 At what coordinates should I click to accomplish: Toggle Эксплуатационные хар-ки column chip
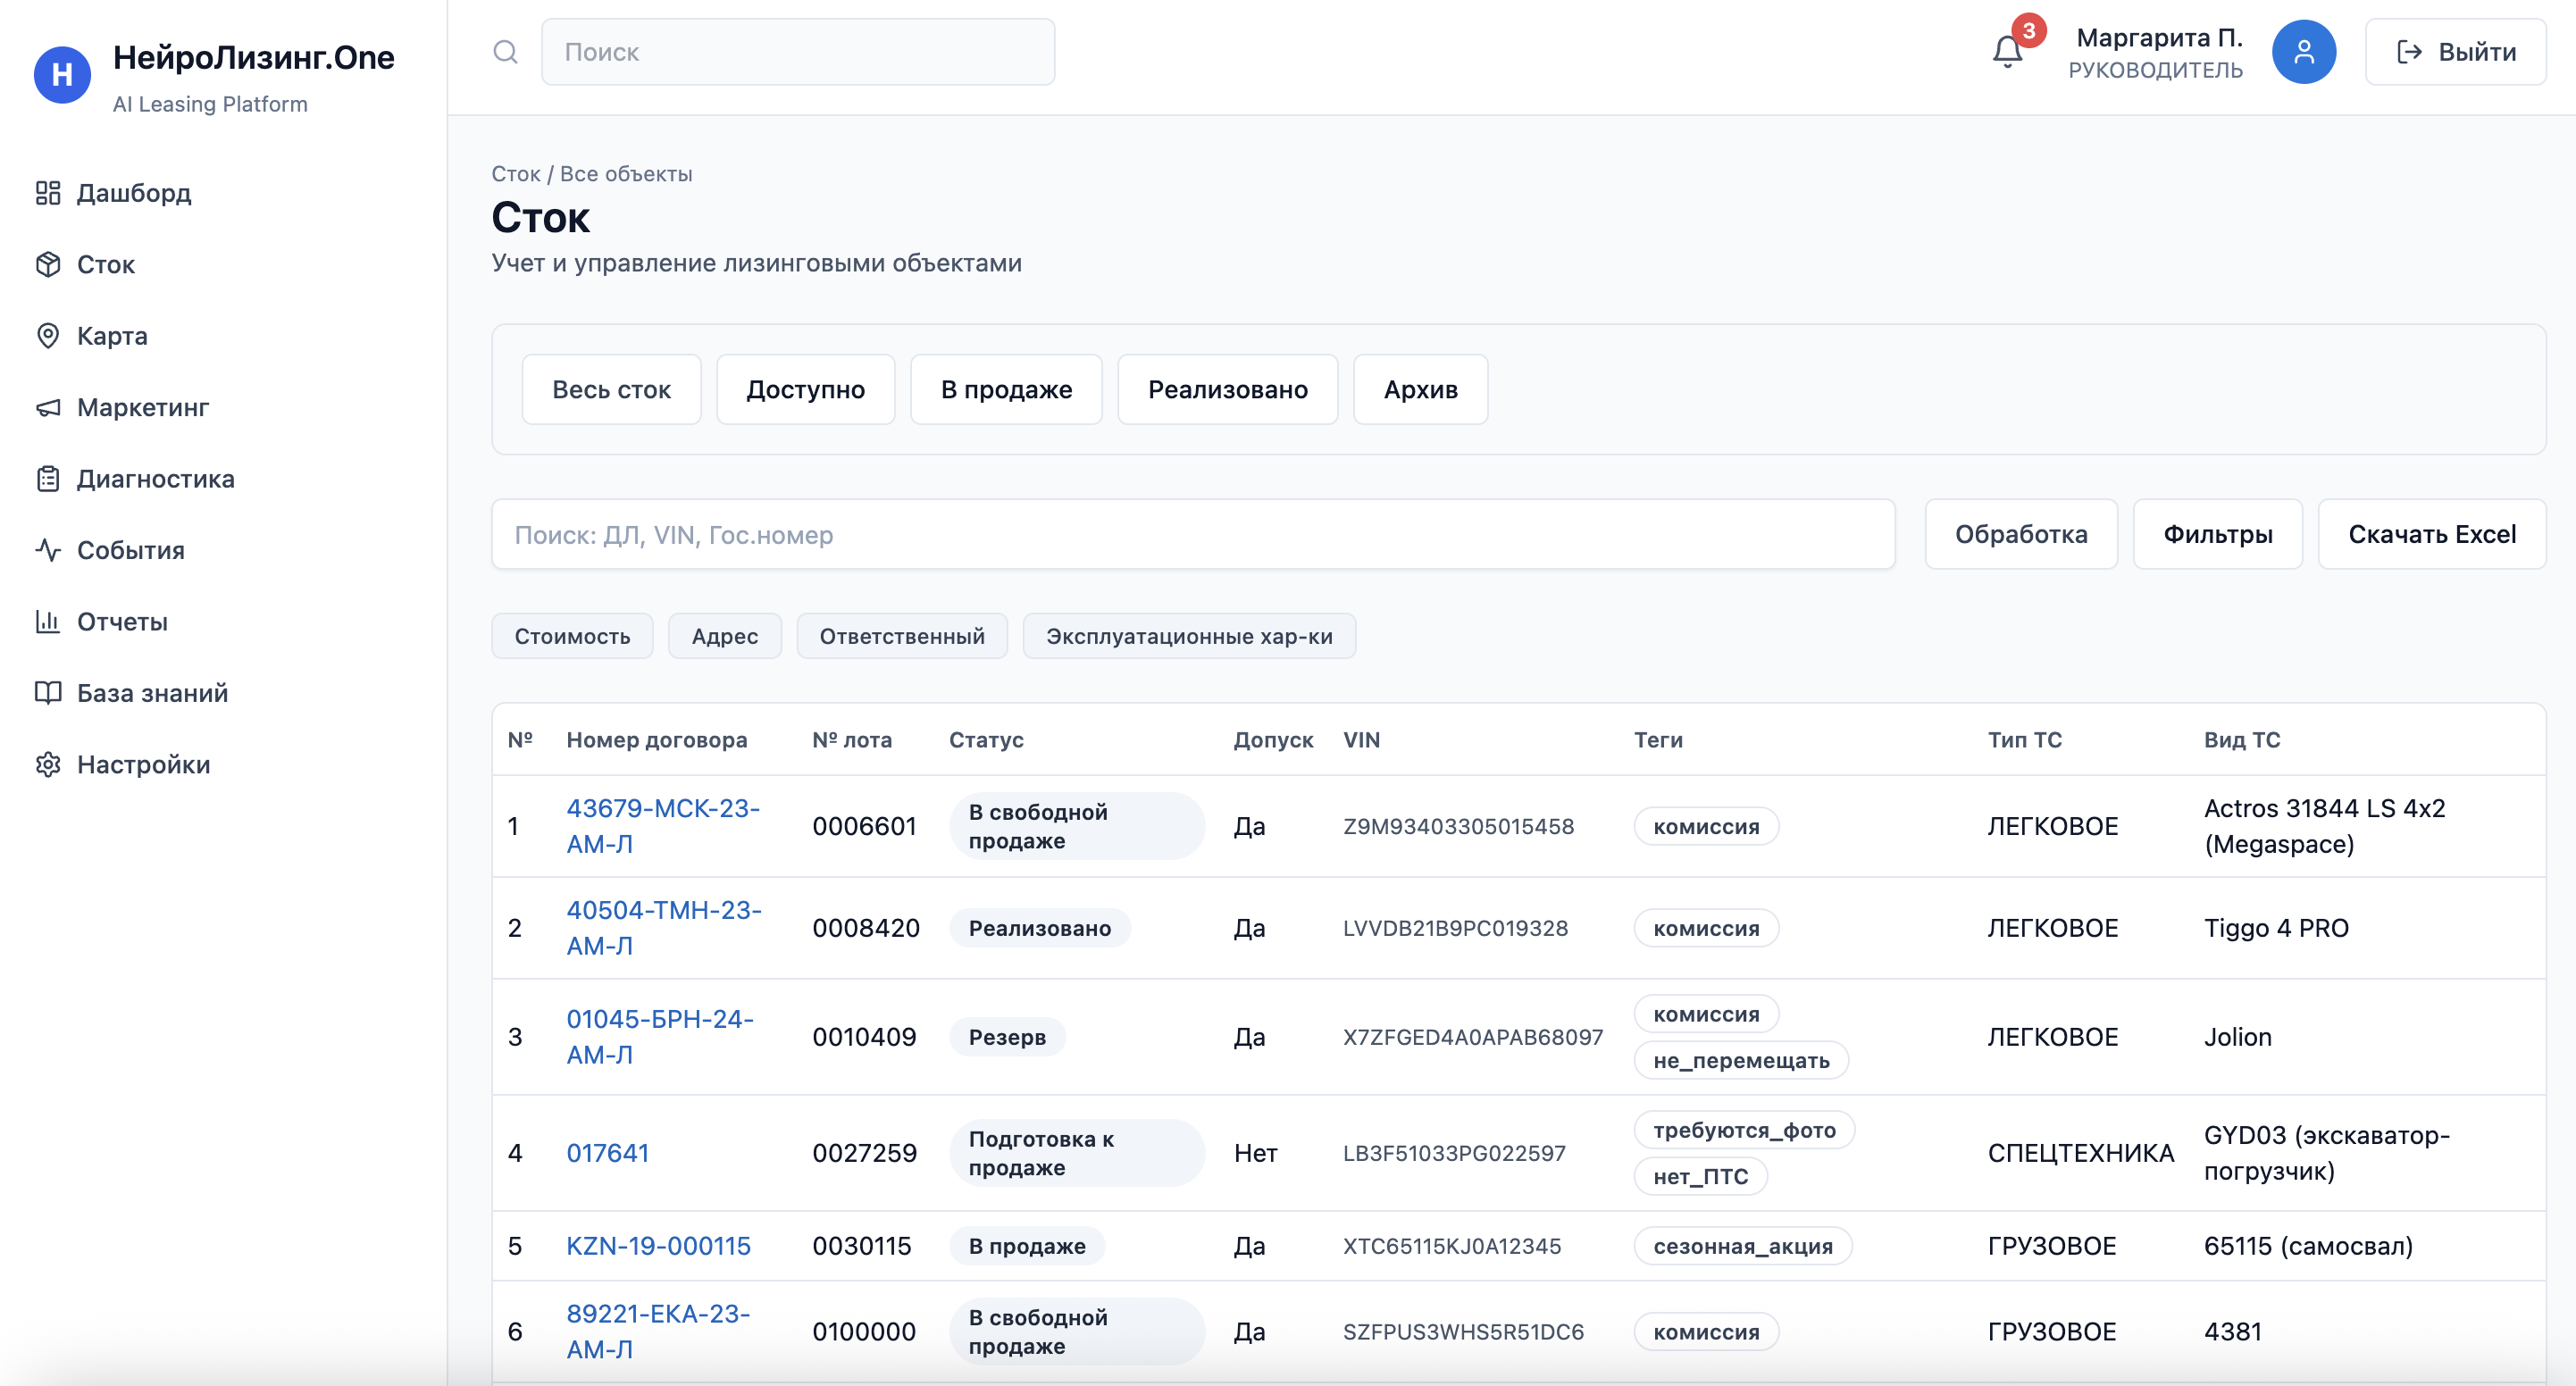point(1188,636)
